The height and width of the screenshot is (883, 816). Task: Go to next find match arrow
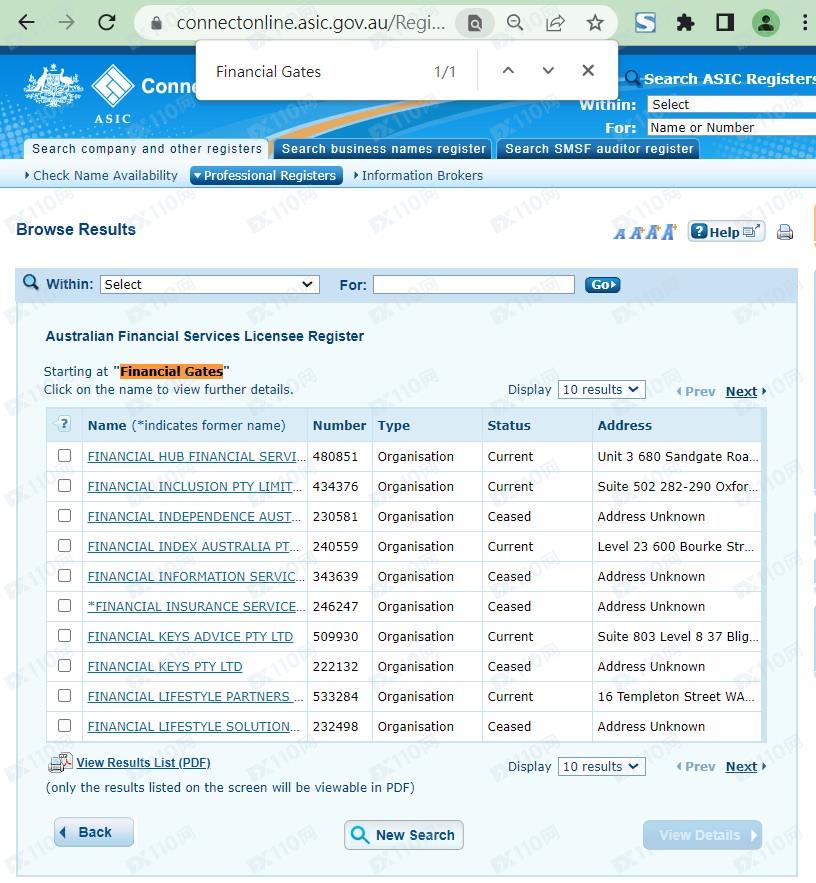pos(548,70)
